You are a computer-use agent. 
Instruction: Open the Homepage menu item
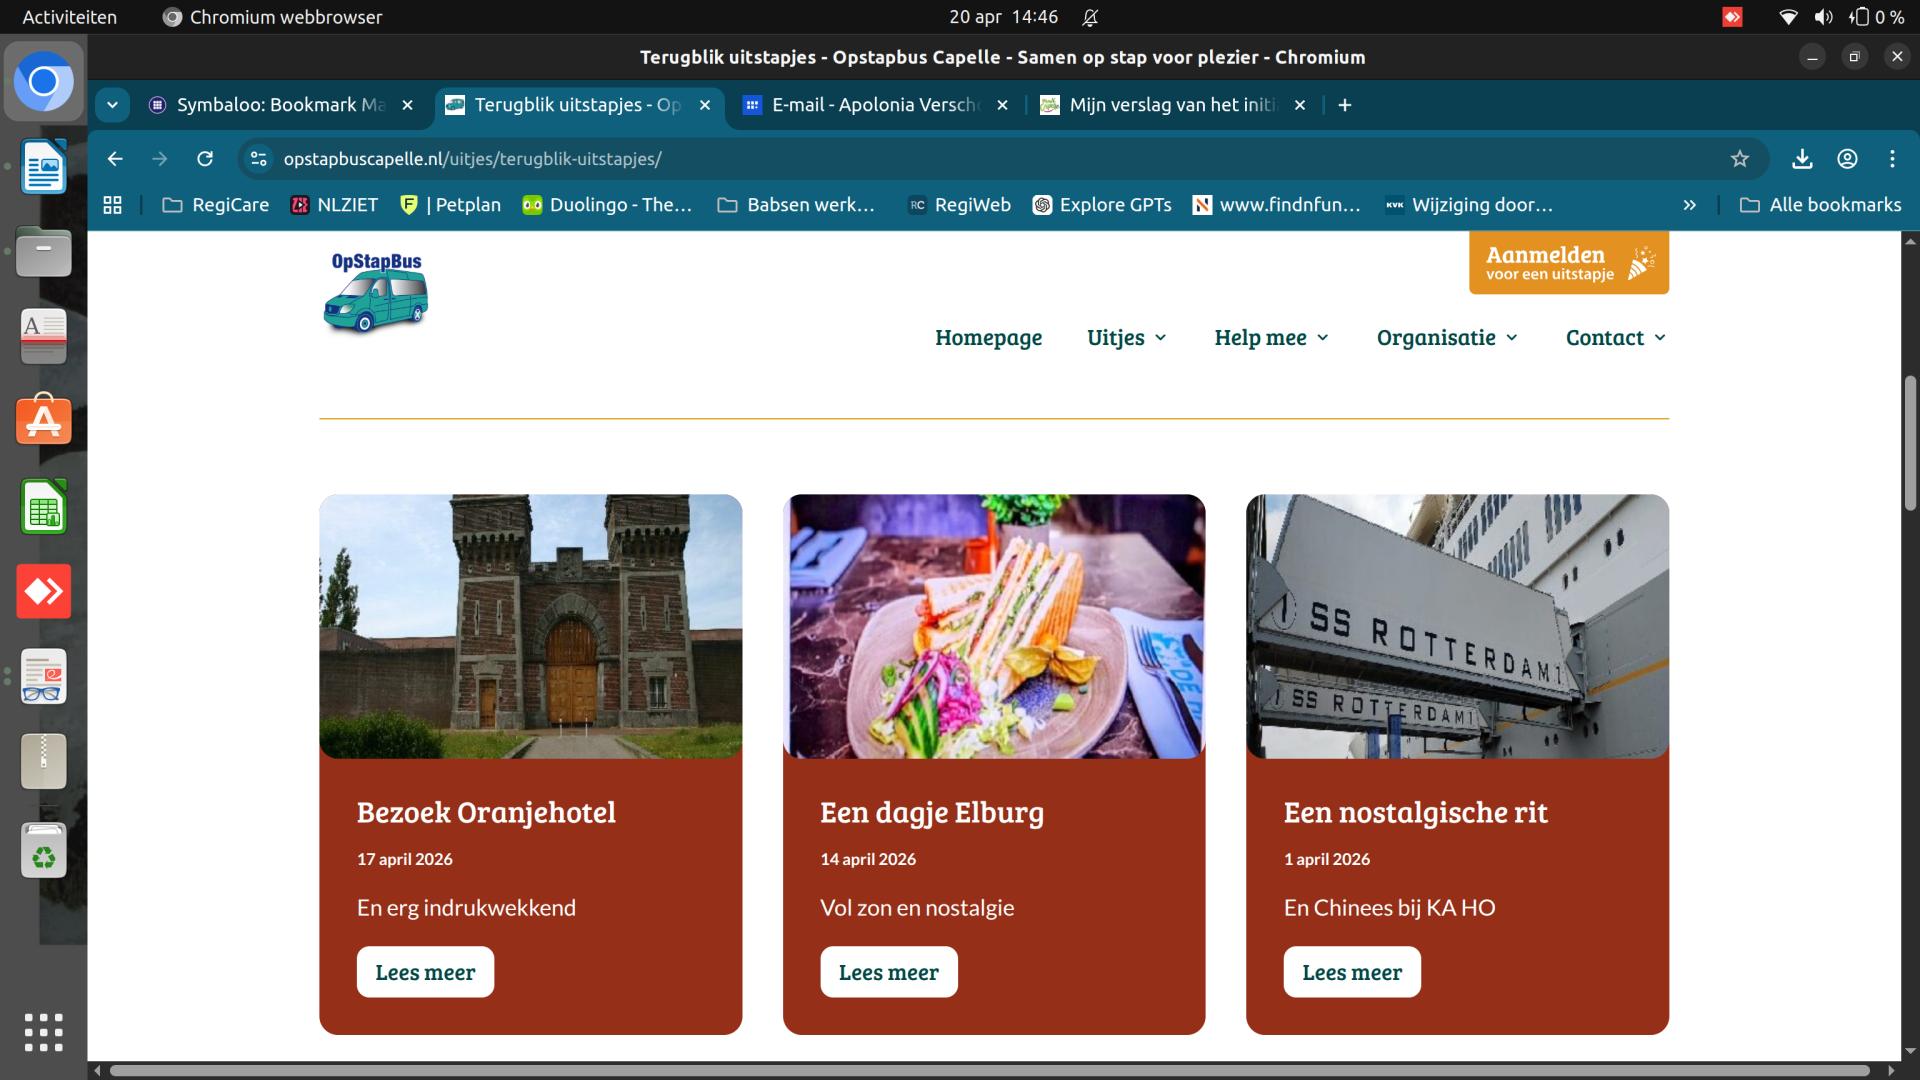click(x=988, y=338)
